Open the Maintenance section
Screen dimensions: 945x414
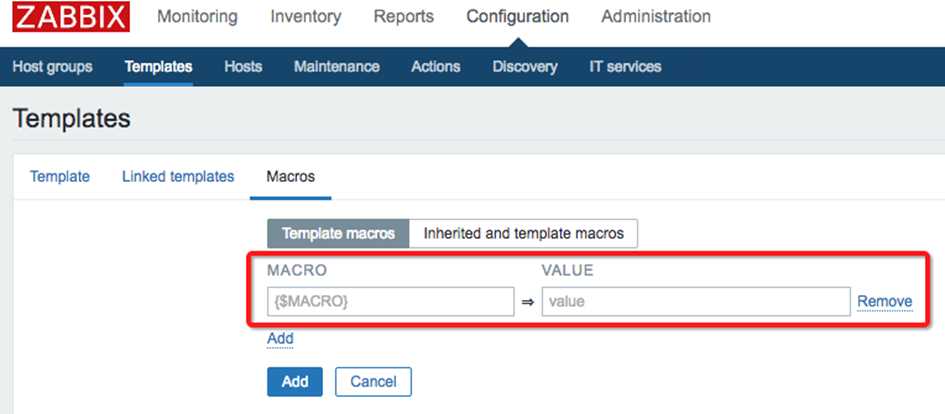[x=337, y=66]
